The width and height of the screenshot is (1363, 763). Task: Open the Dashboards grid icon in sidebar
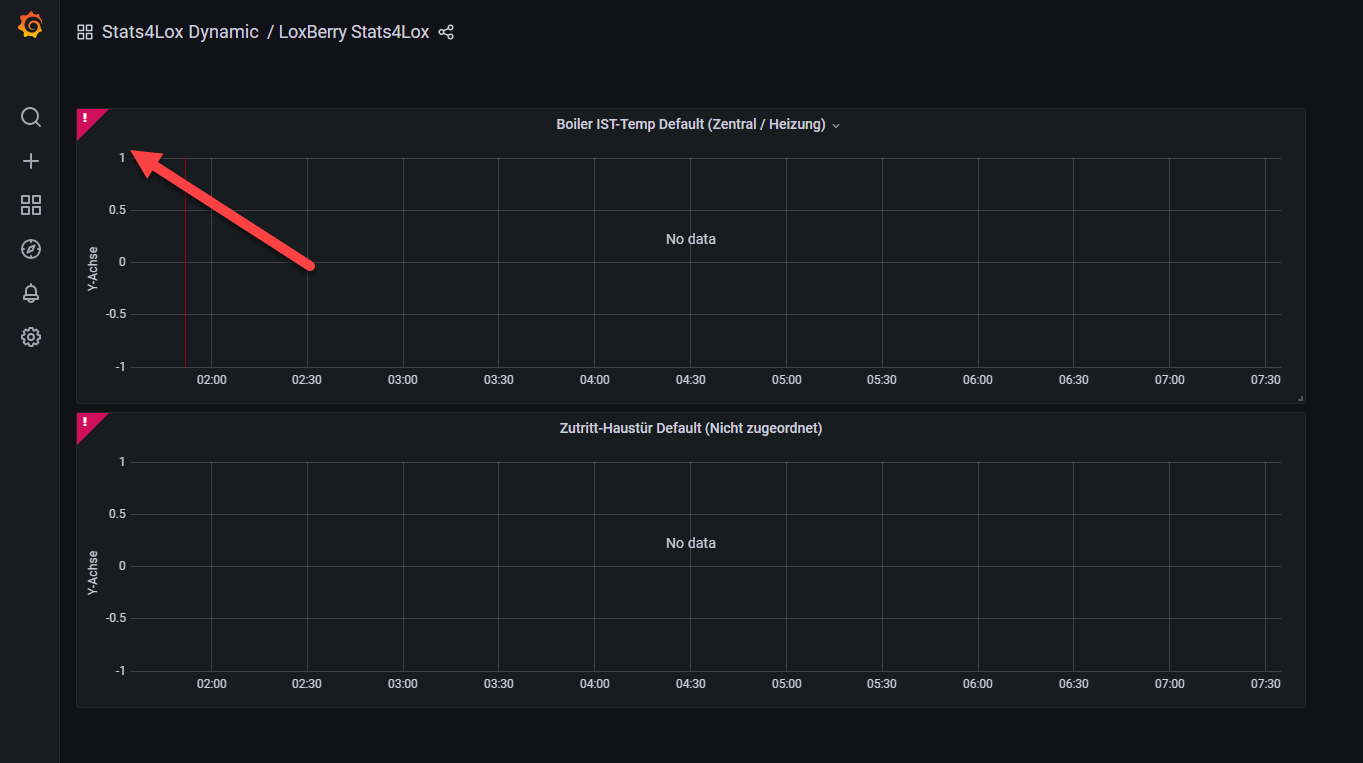[x=31, y=205]
